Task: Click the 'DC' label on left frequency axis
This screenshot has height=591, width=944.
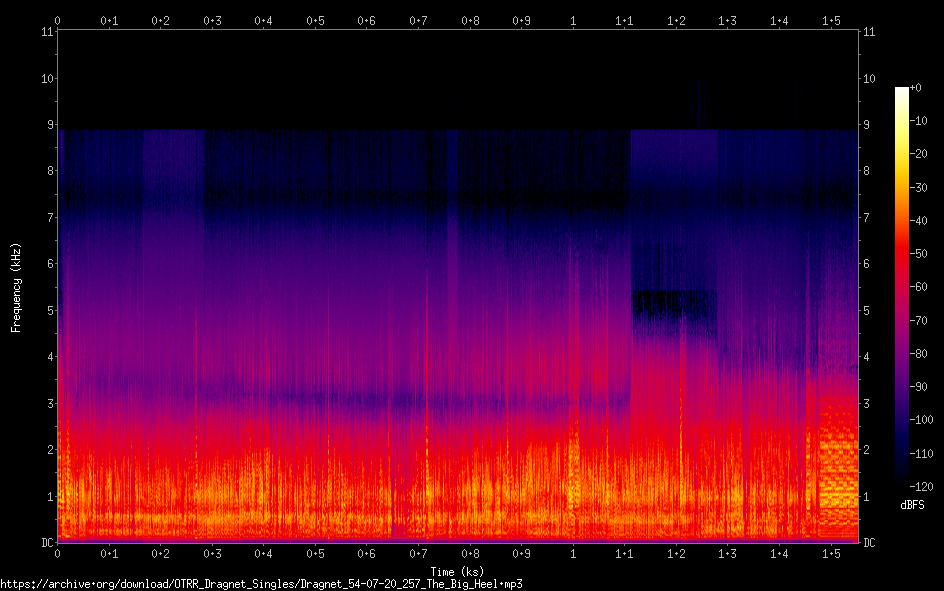Action: (46, 542)
